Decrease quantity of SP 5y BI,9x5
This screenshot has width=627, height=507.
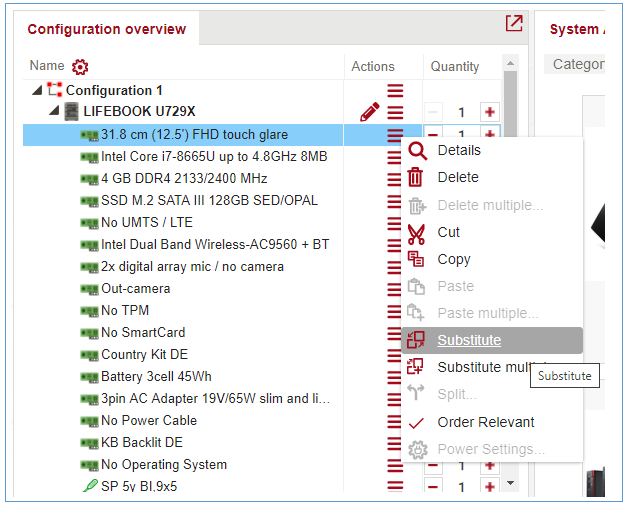433,487
